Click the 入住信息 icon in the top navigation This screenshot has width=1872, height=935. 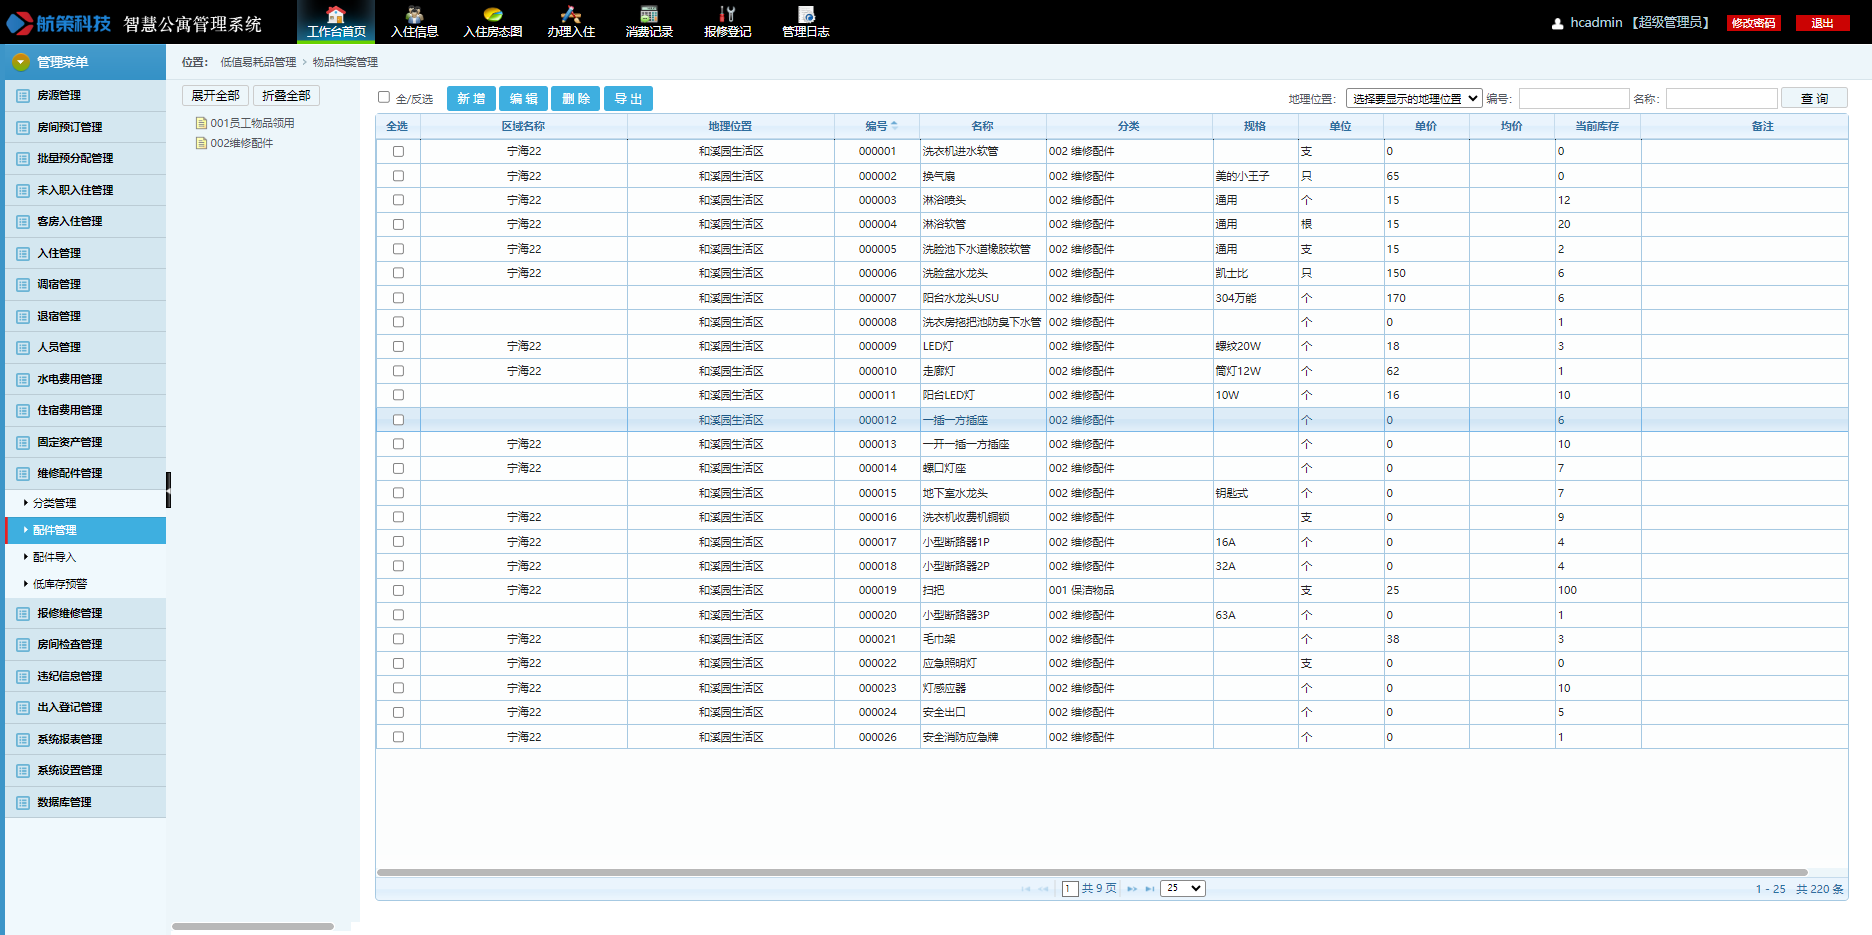coord(414,15)
